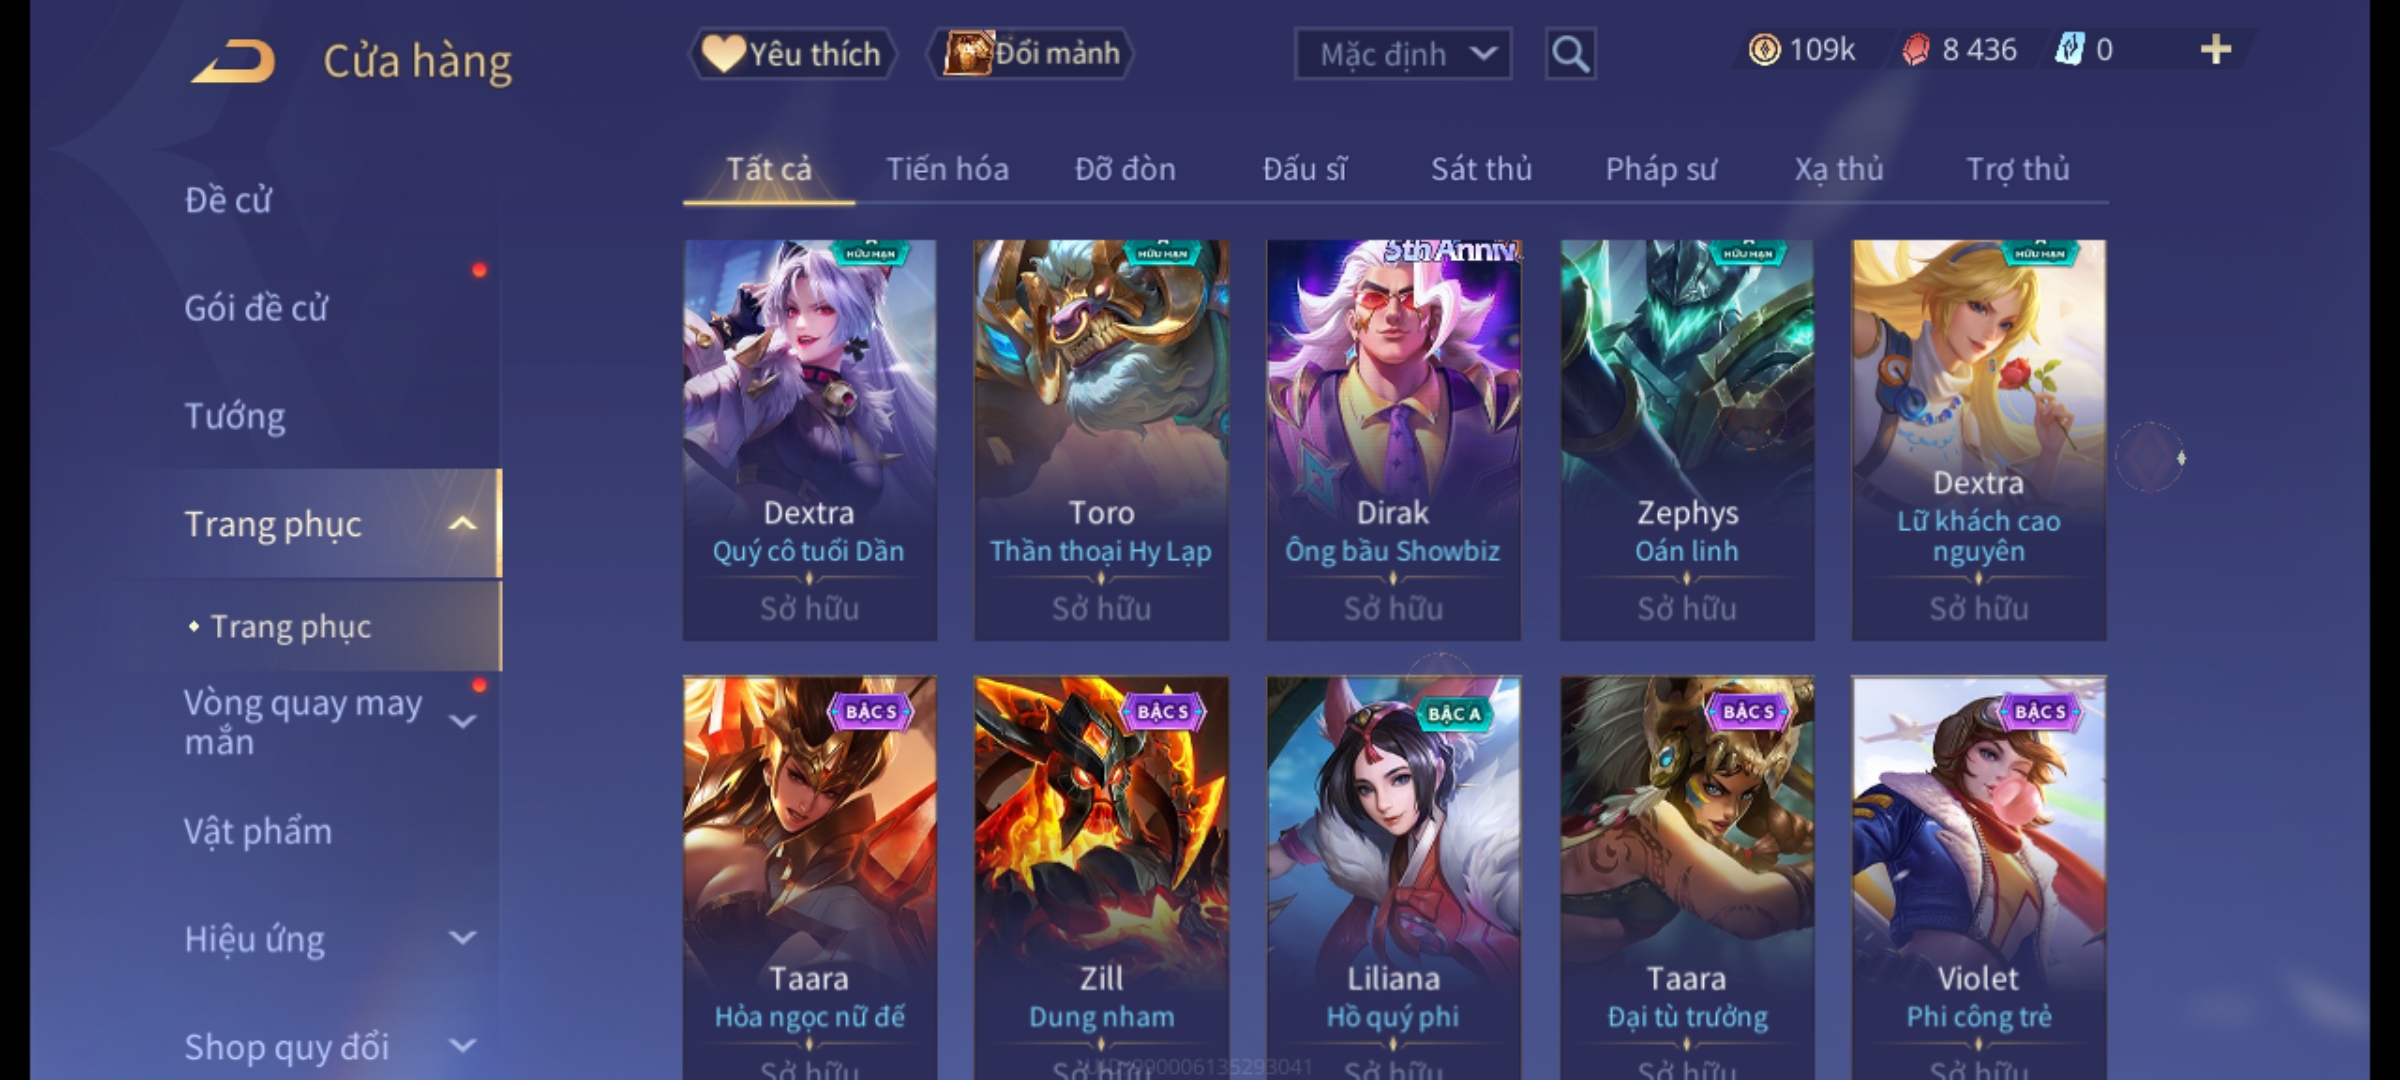This screenshot has height=1080, width=2400.
Task: Switch to the Tiến hóa tab
Action: pyautogui.click(x=947, y=169)
